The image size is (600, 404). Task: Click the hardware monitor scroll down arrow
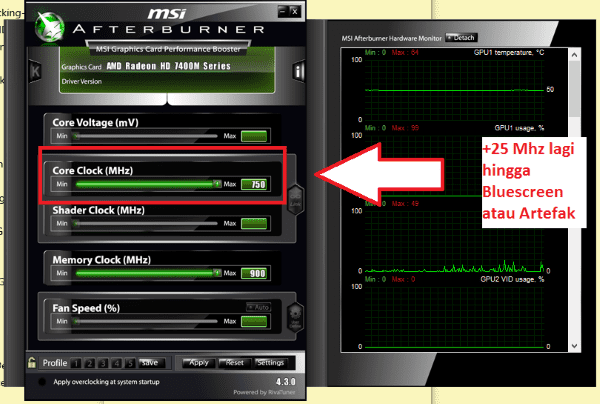[574, 346]
